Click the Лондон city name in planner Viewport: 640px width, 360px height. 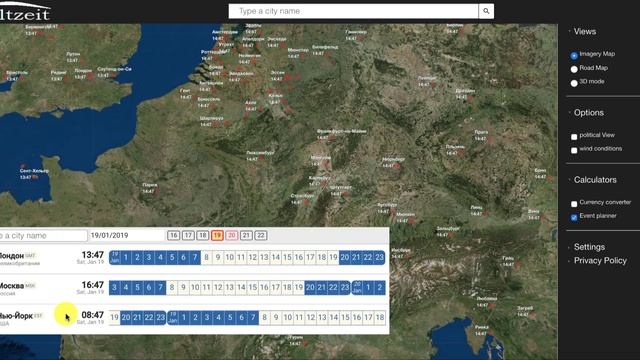(11, 256)
